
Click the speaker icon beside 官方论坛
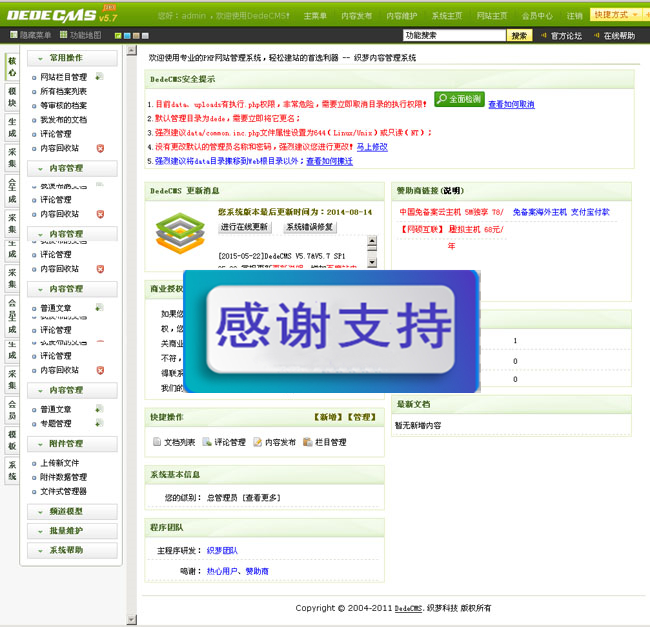(543, 36)
